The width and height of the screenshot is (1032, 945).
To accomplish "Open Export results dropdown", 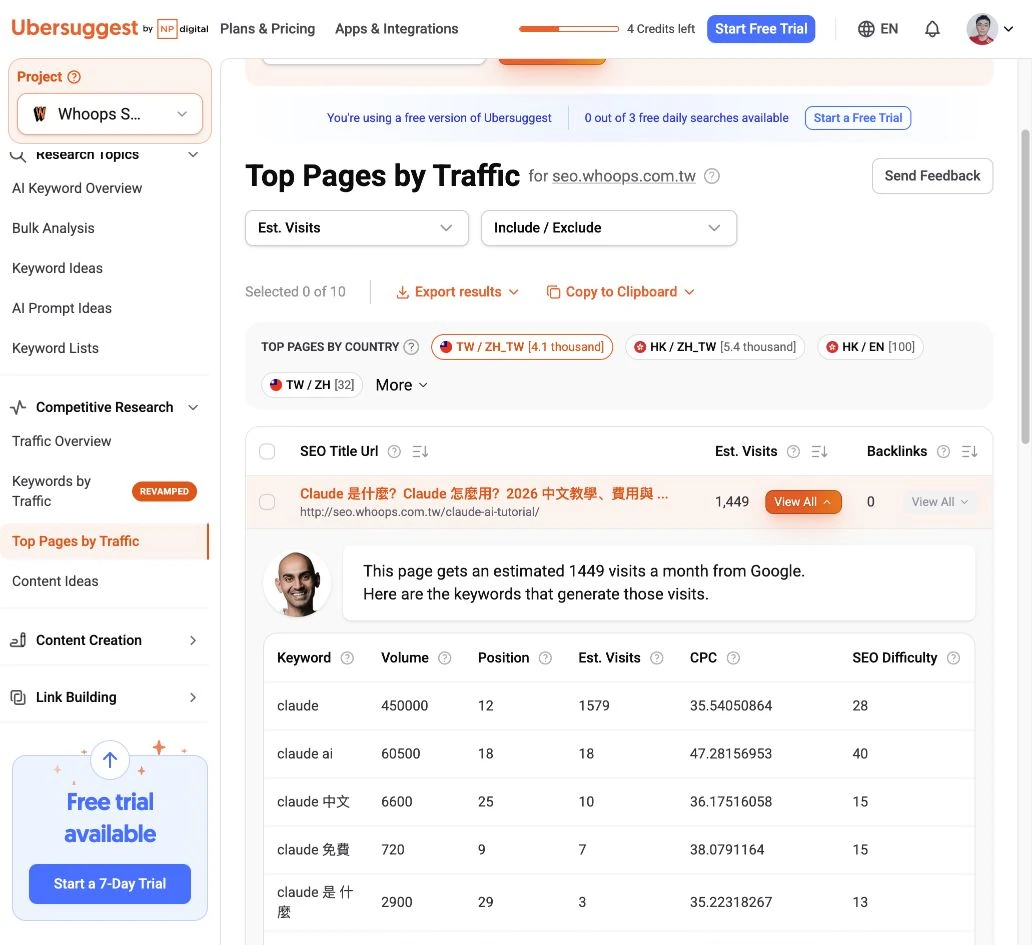I will pos(457,292).
